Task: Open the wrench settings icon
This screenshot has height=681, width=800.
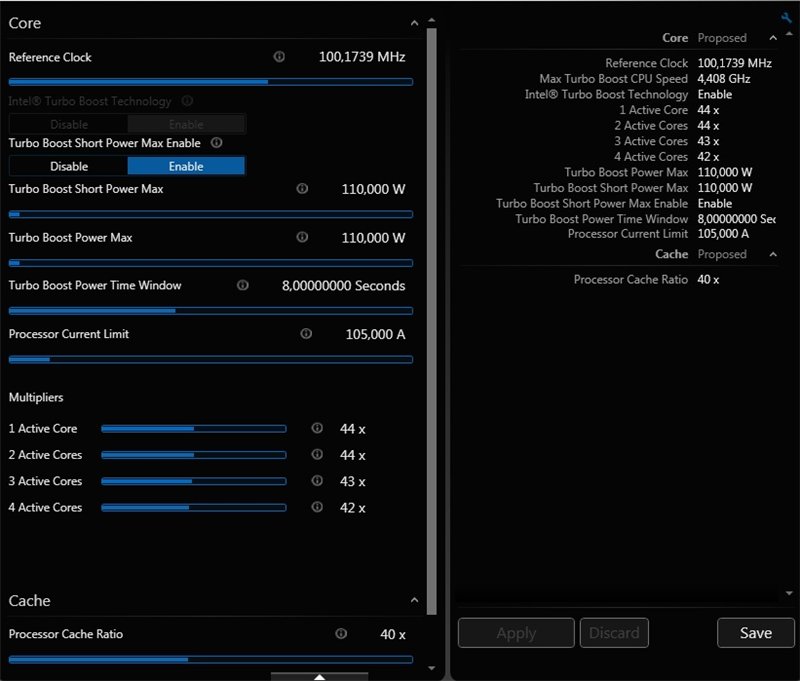Action: pyautogui.click(x=786, y=17)
